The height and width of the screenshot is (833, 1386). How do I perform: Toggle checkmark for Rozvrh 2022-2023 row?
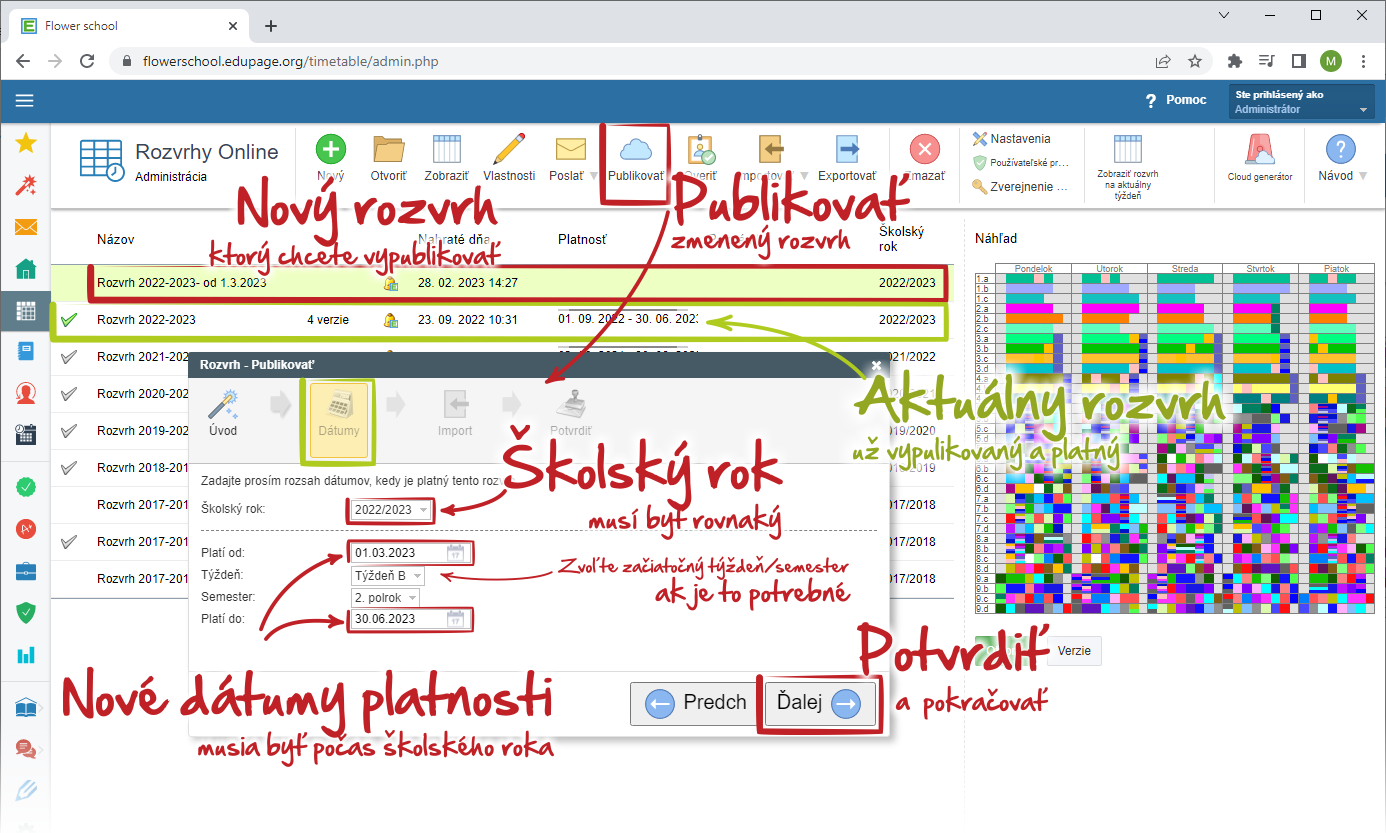click(69, 321)
